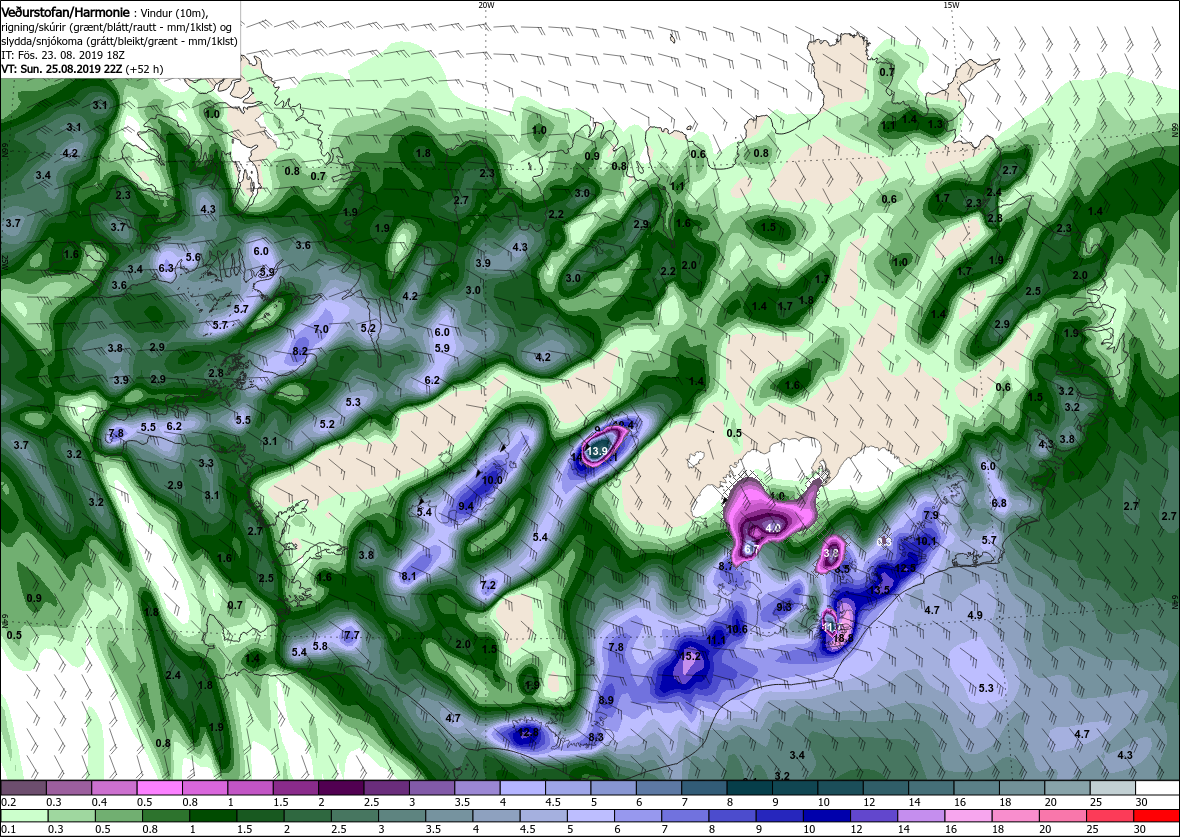
Task: Click the 7.7 precipitation value
Action: coord(351,635)
